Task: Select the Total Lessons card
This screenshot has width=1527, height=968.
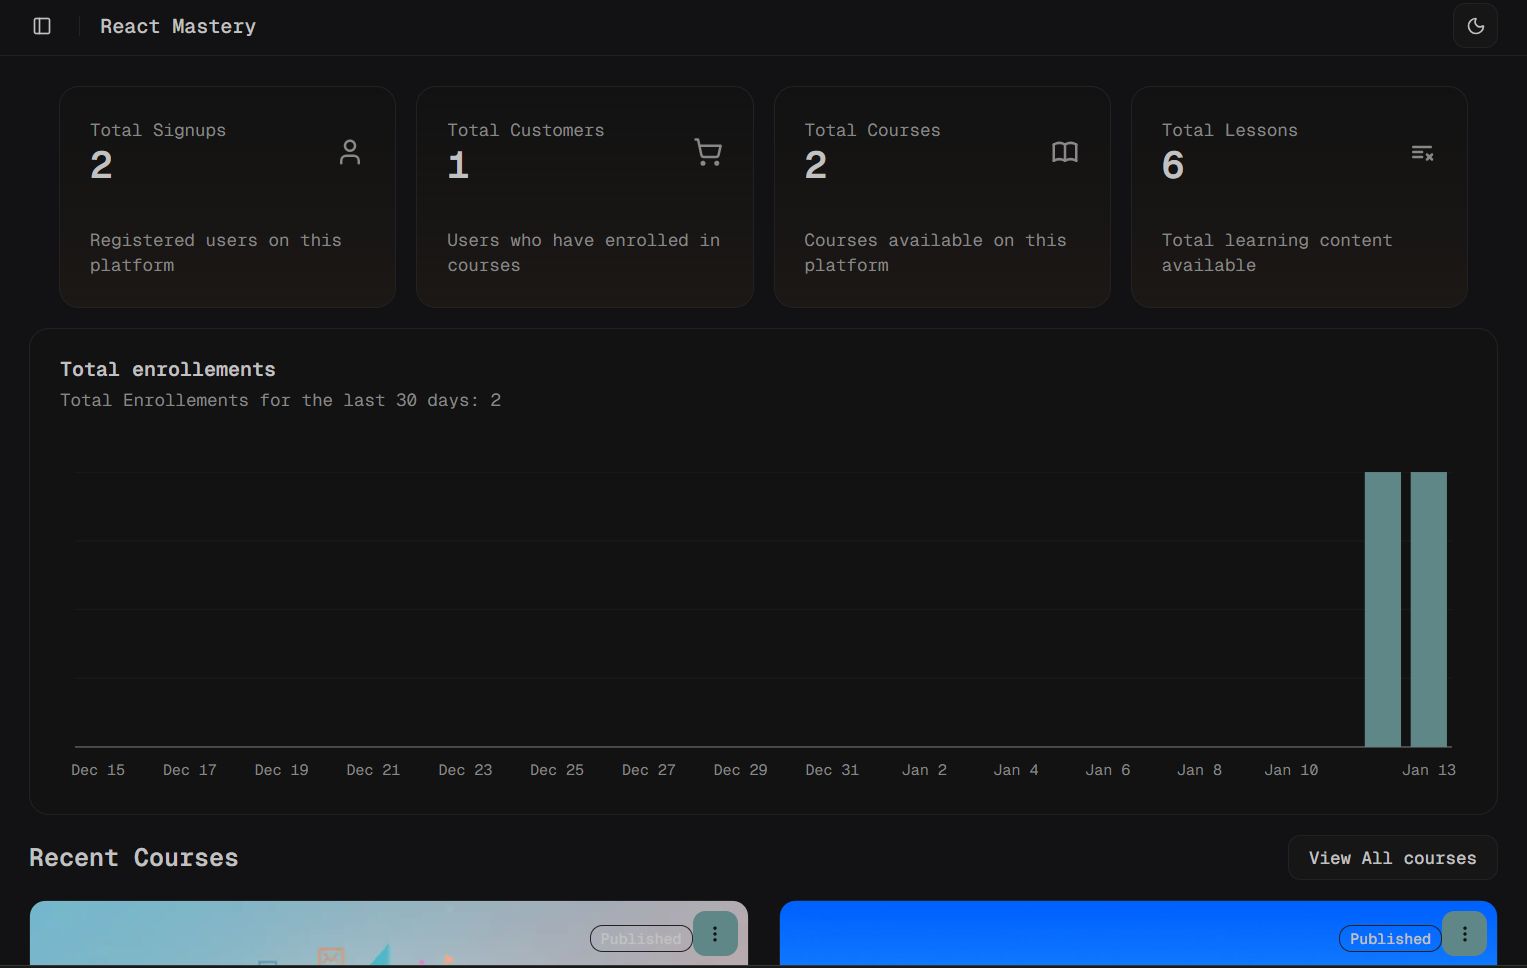Action: pos(1298,197)
